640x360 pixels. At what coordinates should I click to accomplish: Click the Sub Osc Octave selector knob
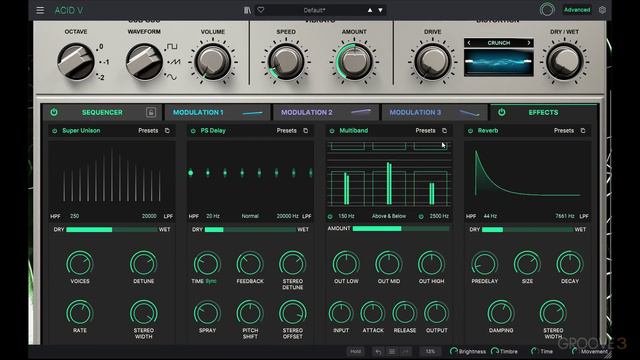76,62
